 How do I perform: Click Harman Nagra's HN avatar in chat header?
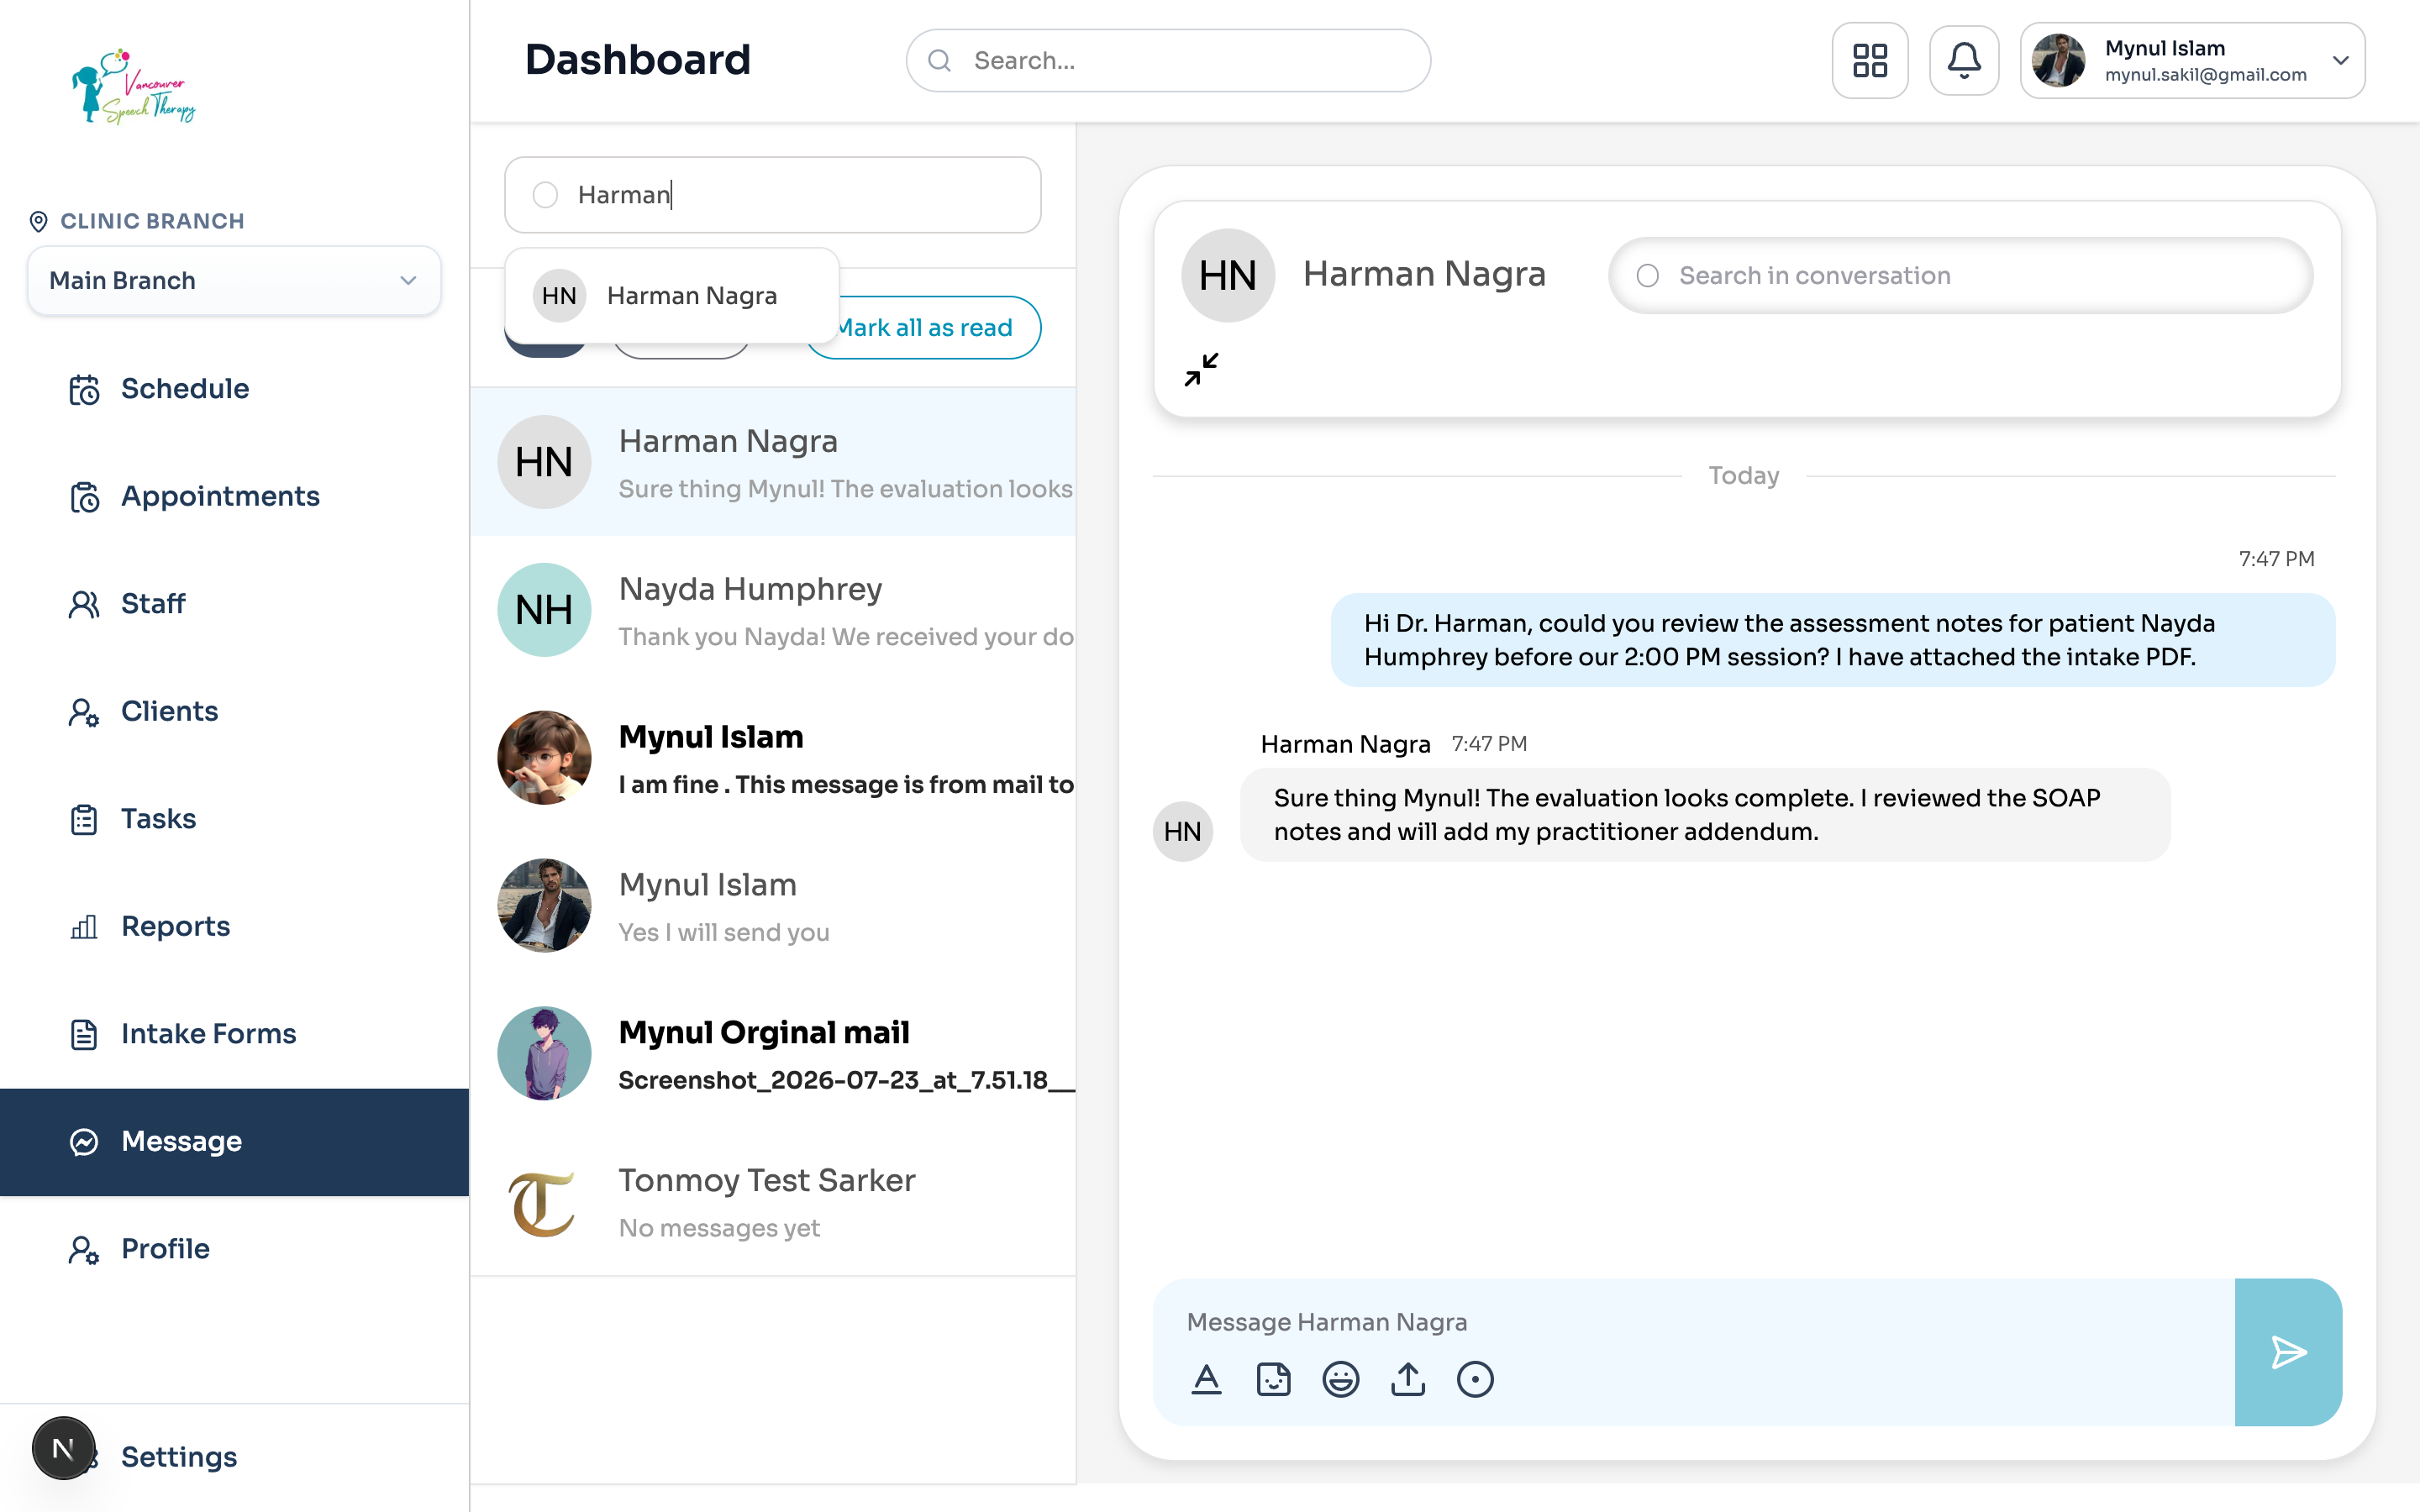pyautogui.click(x=1227, y=275)
